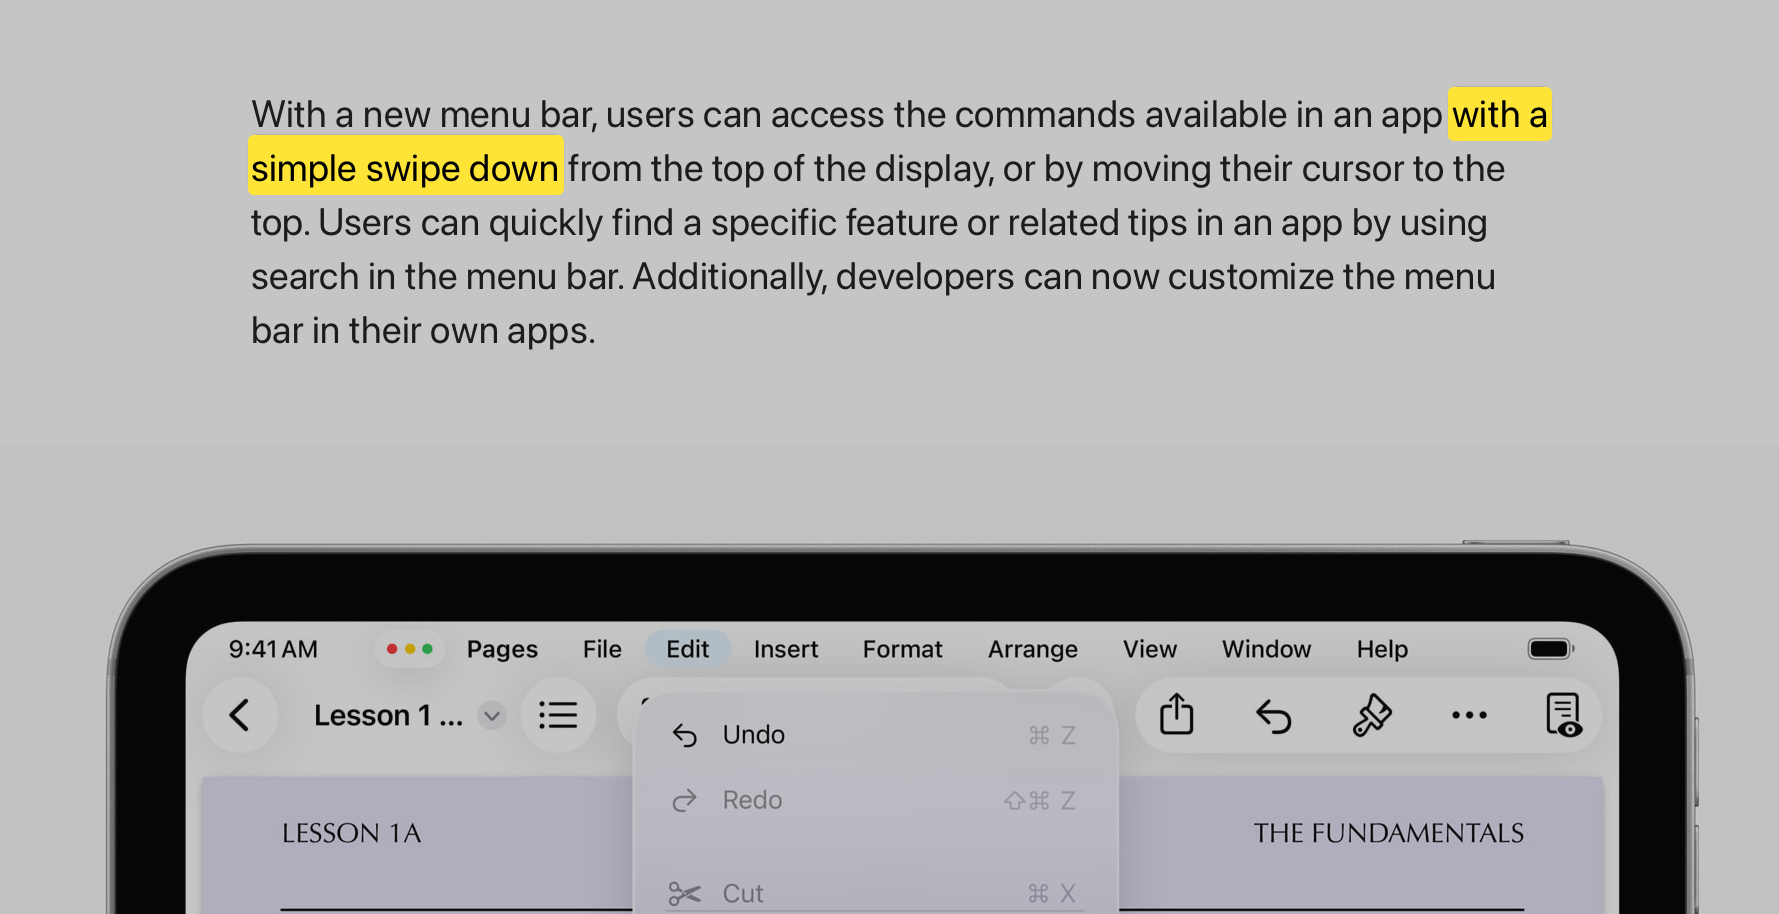The width and height of the screenshot is (1779, 914).
Task: Tap the Share icon in the toolbar
Action: (x=1177, y=715)
